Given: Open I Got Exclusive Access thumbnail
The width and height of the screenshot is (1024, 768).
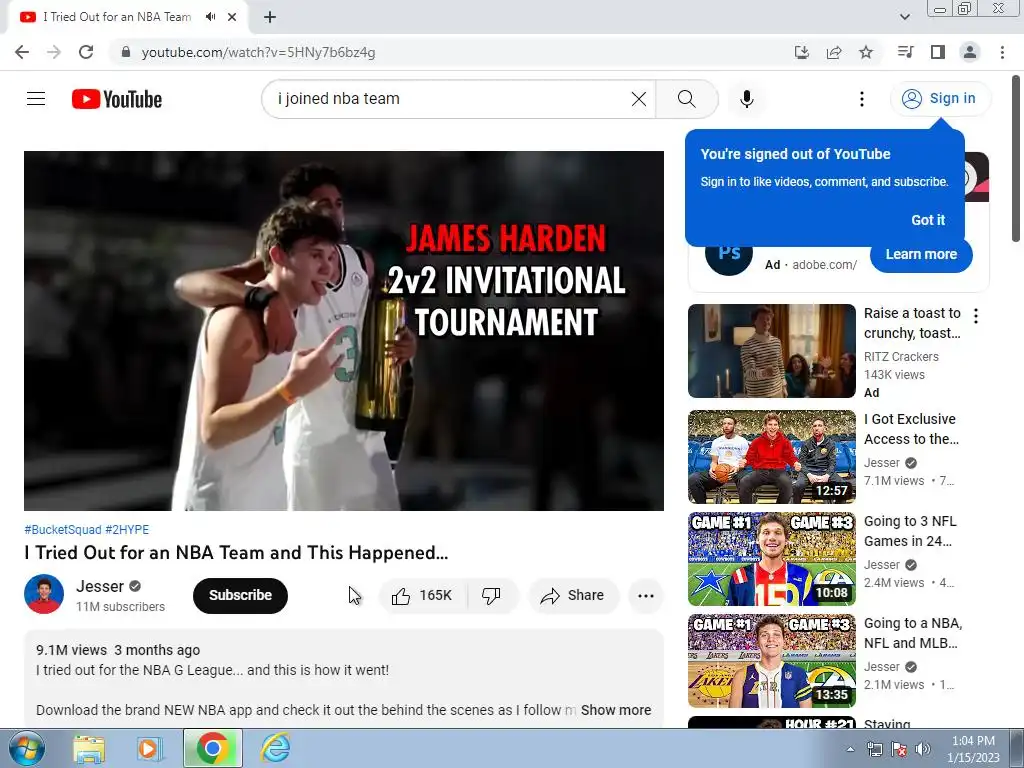Looking at the screenshot, I should 772,456.
